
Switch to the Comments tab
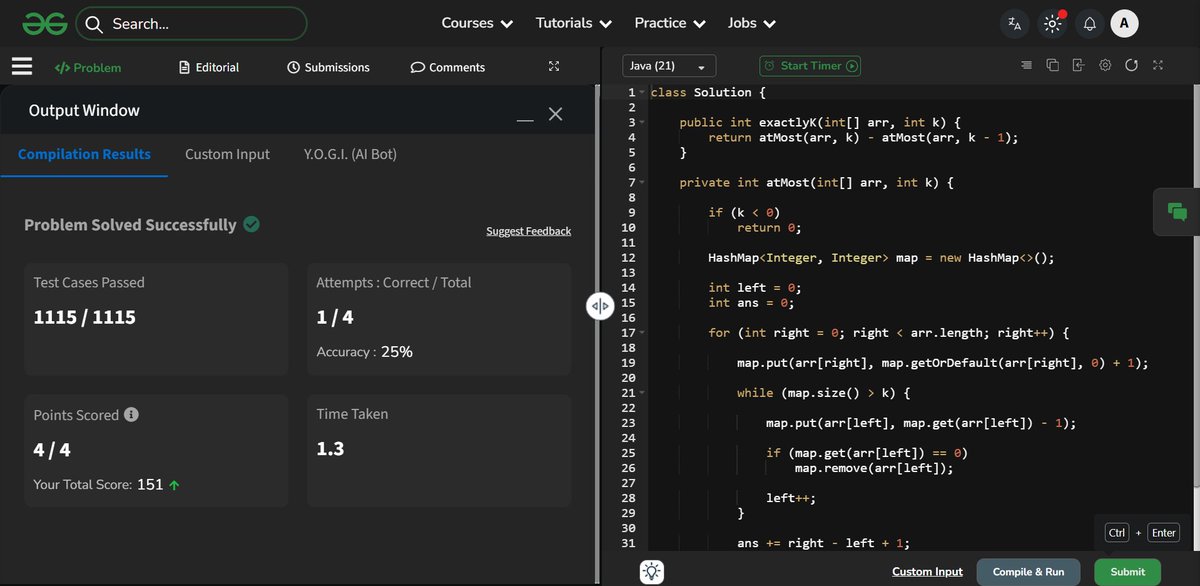447,67
